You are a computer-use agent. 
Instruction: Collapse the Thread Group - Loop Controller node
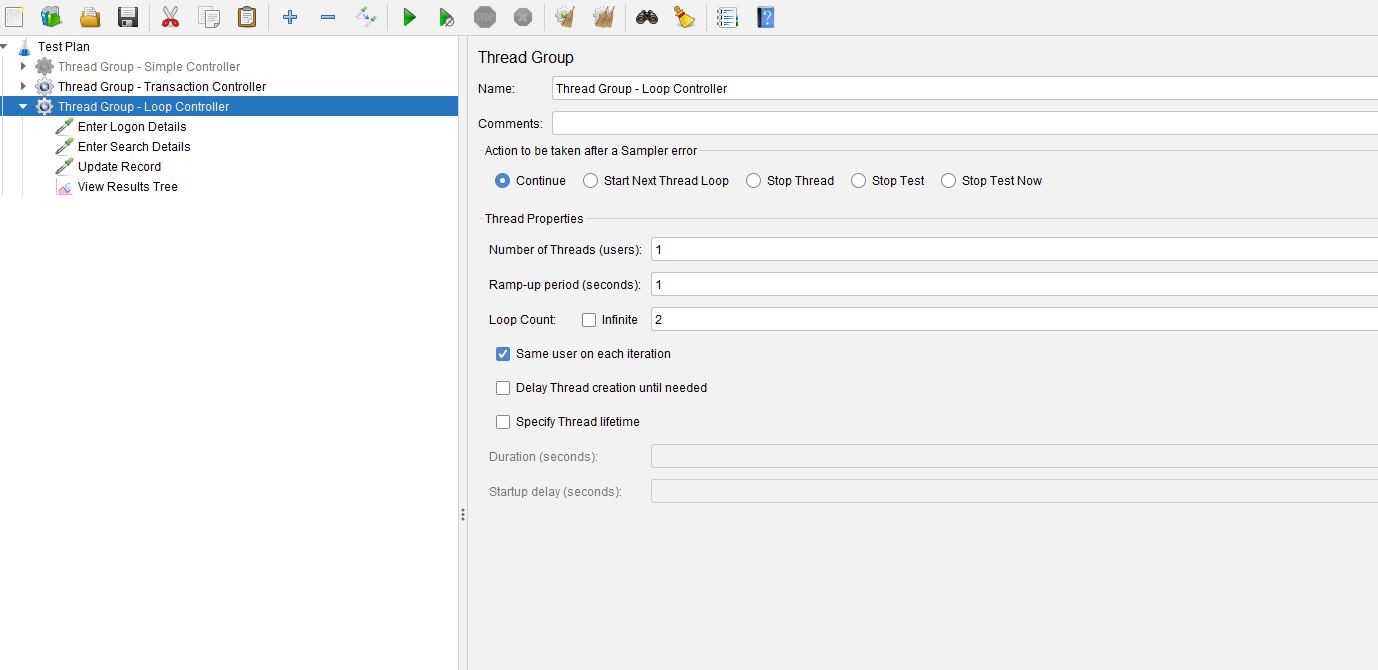coord(22,106)
